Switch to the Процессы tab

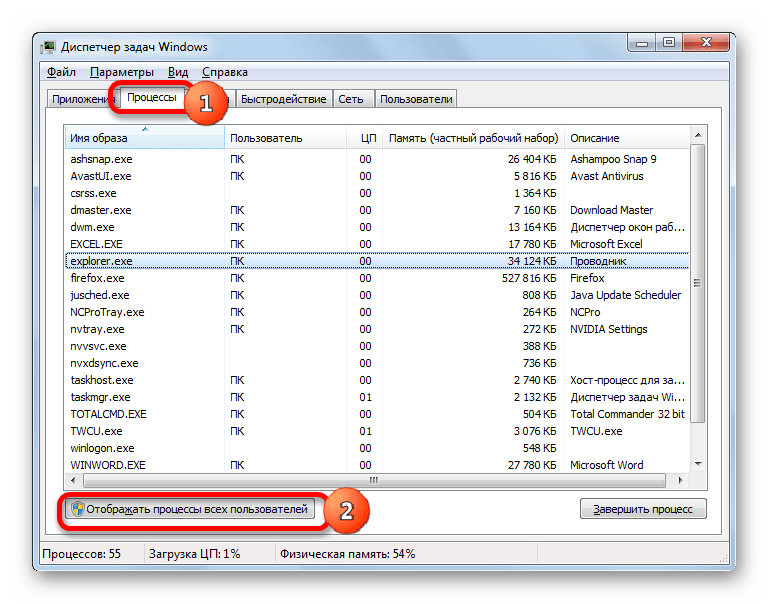coord(152,98)
